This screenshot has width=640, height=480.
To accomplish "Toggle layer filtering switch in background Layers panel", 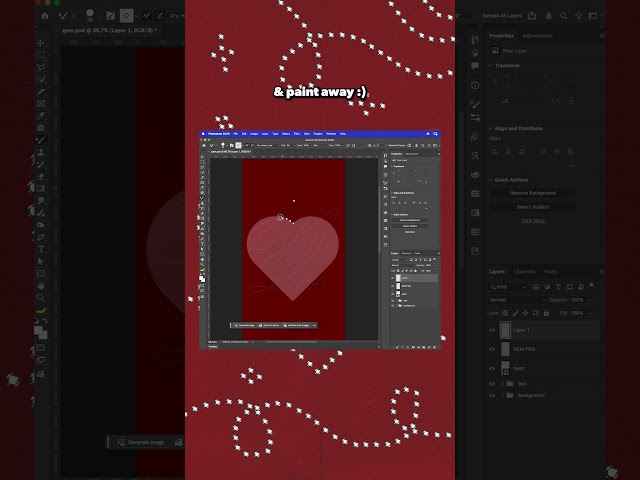I will (591, 285).
